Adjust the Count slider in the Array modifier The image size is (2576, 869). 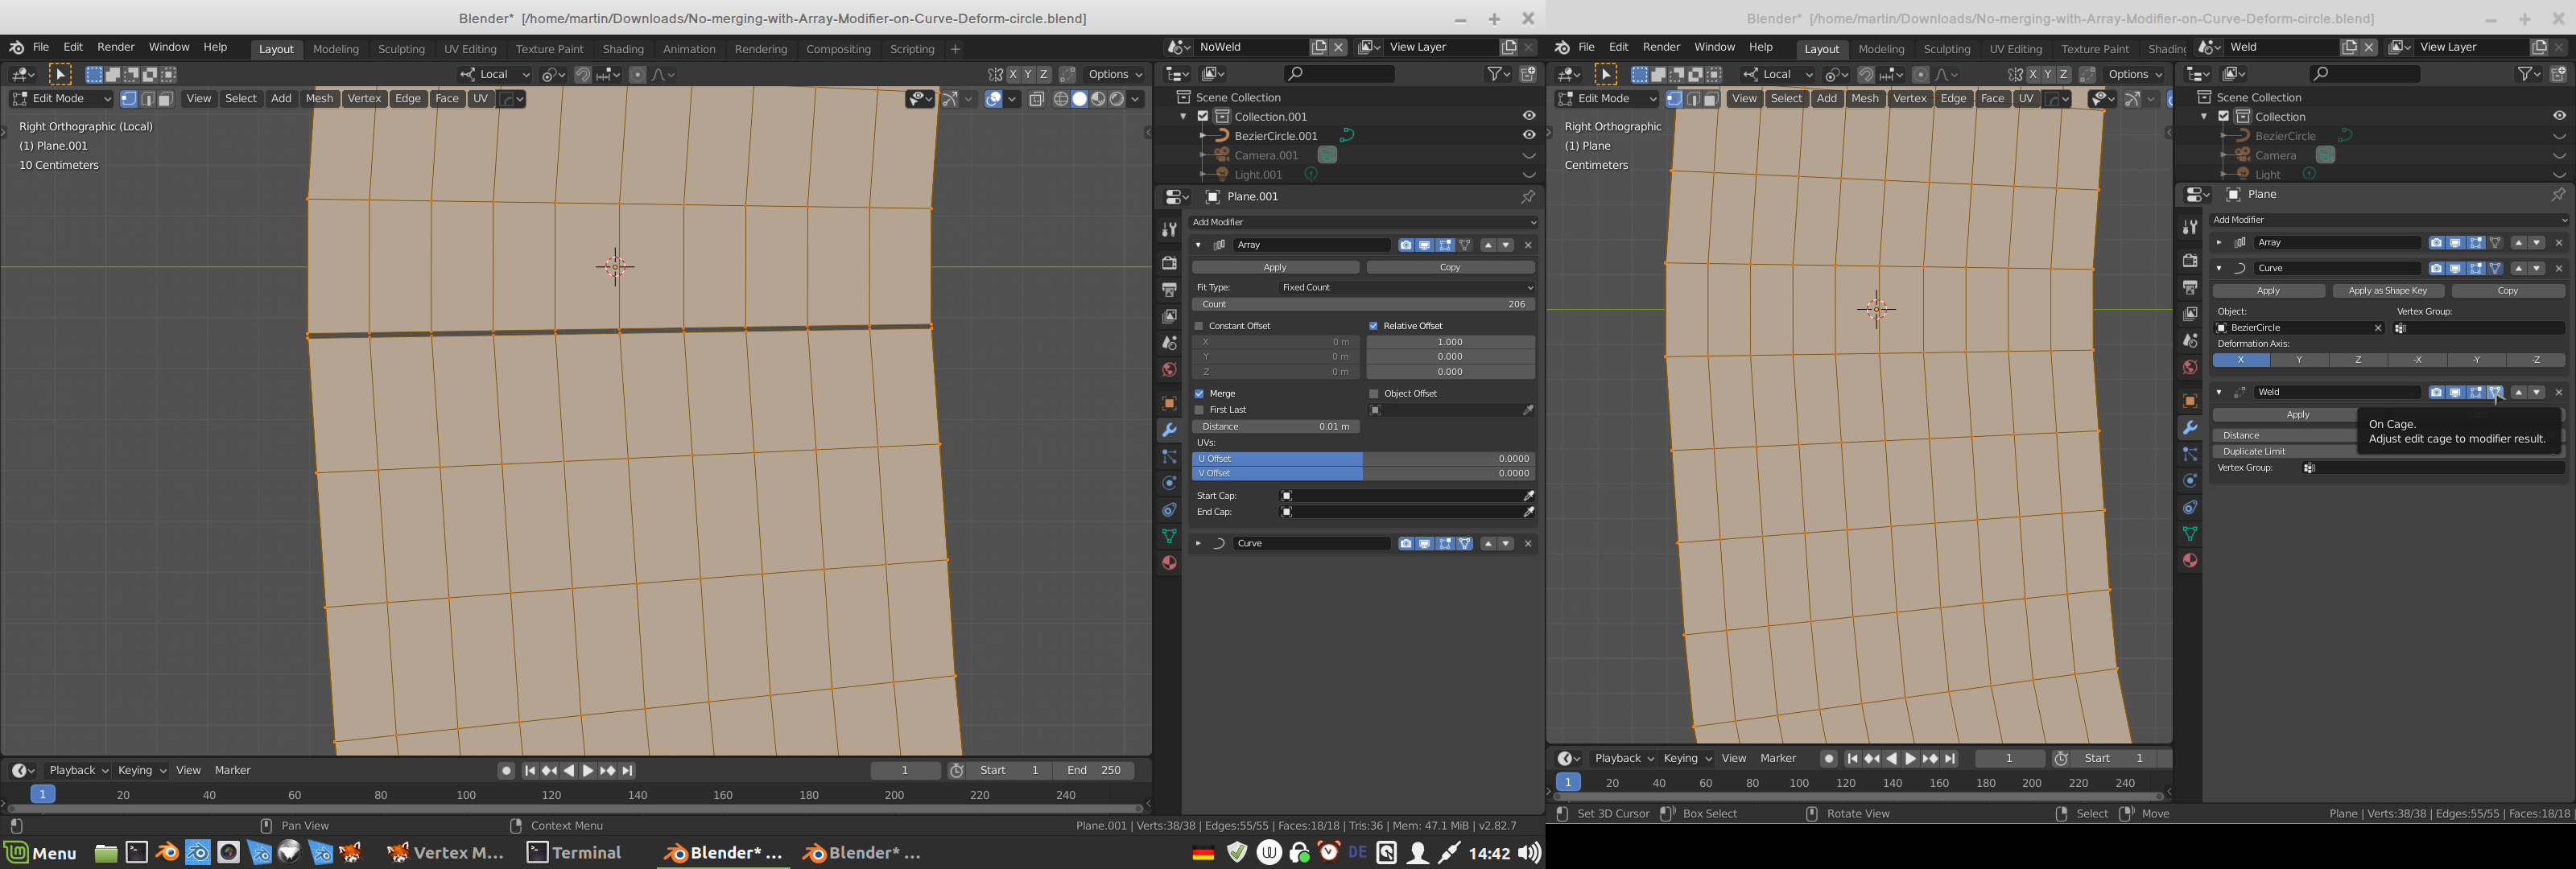pyautogui.click(x=1363, y=304)
